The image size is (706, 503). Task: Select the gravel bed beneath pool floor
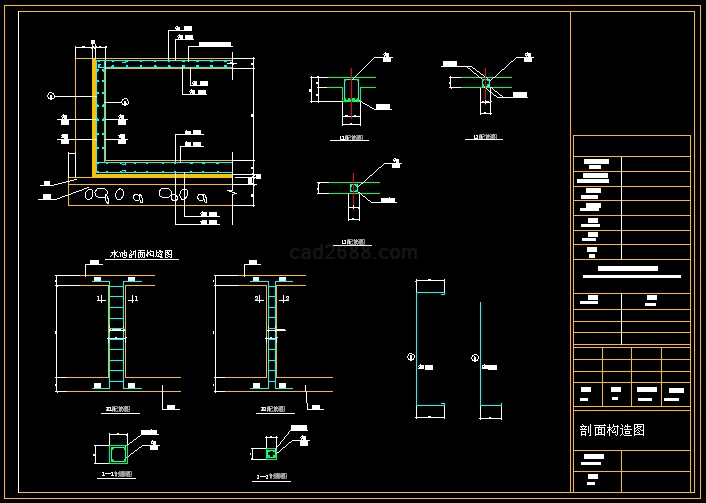[140, 194]
